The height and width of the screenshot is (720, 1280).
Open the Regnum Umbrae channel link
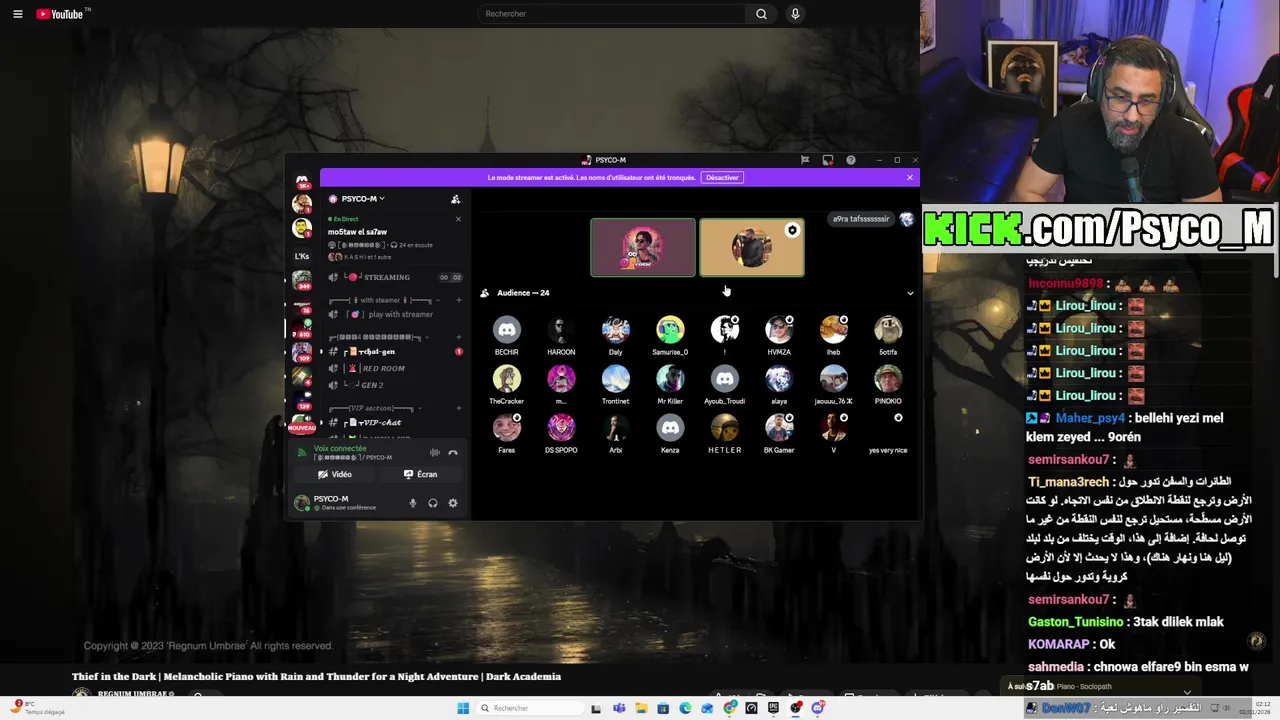click(x=136, y=694)
